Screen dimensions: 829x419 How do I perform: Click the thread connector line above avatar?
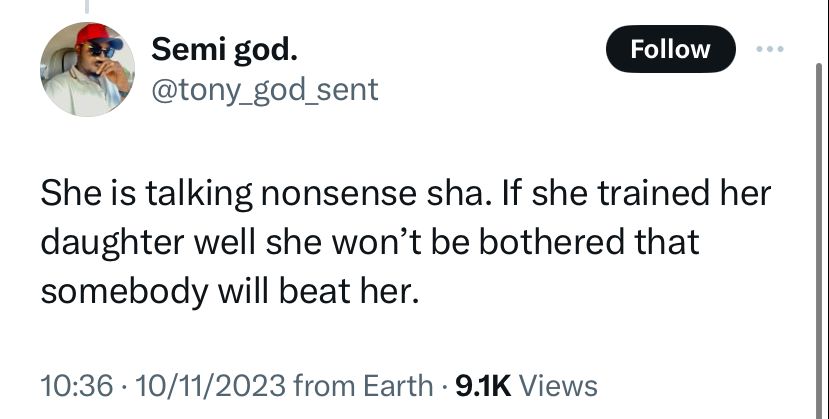87,6
